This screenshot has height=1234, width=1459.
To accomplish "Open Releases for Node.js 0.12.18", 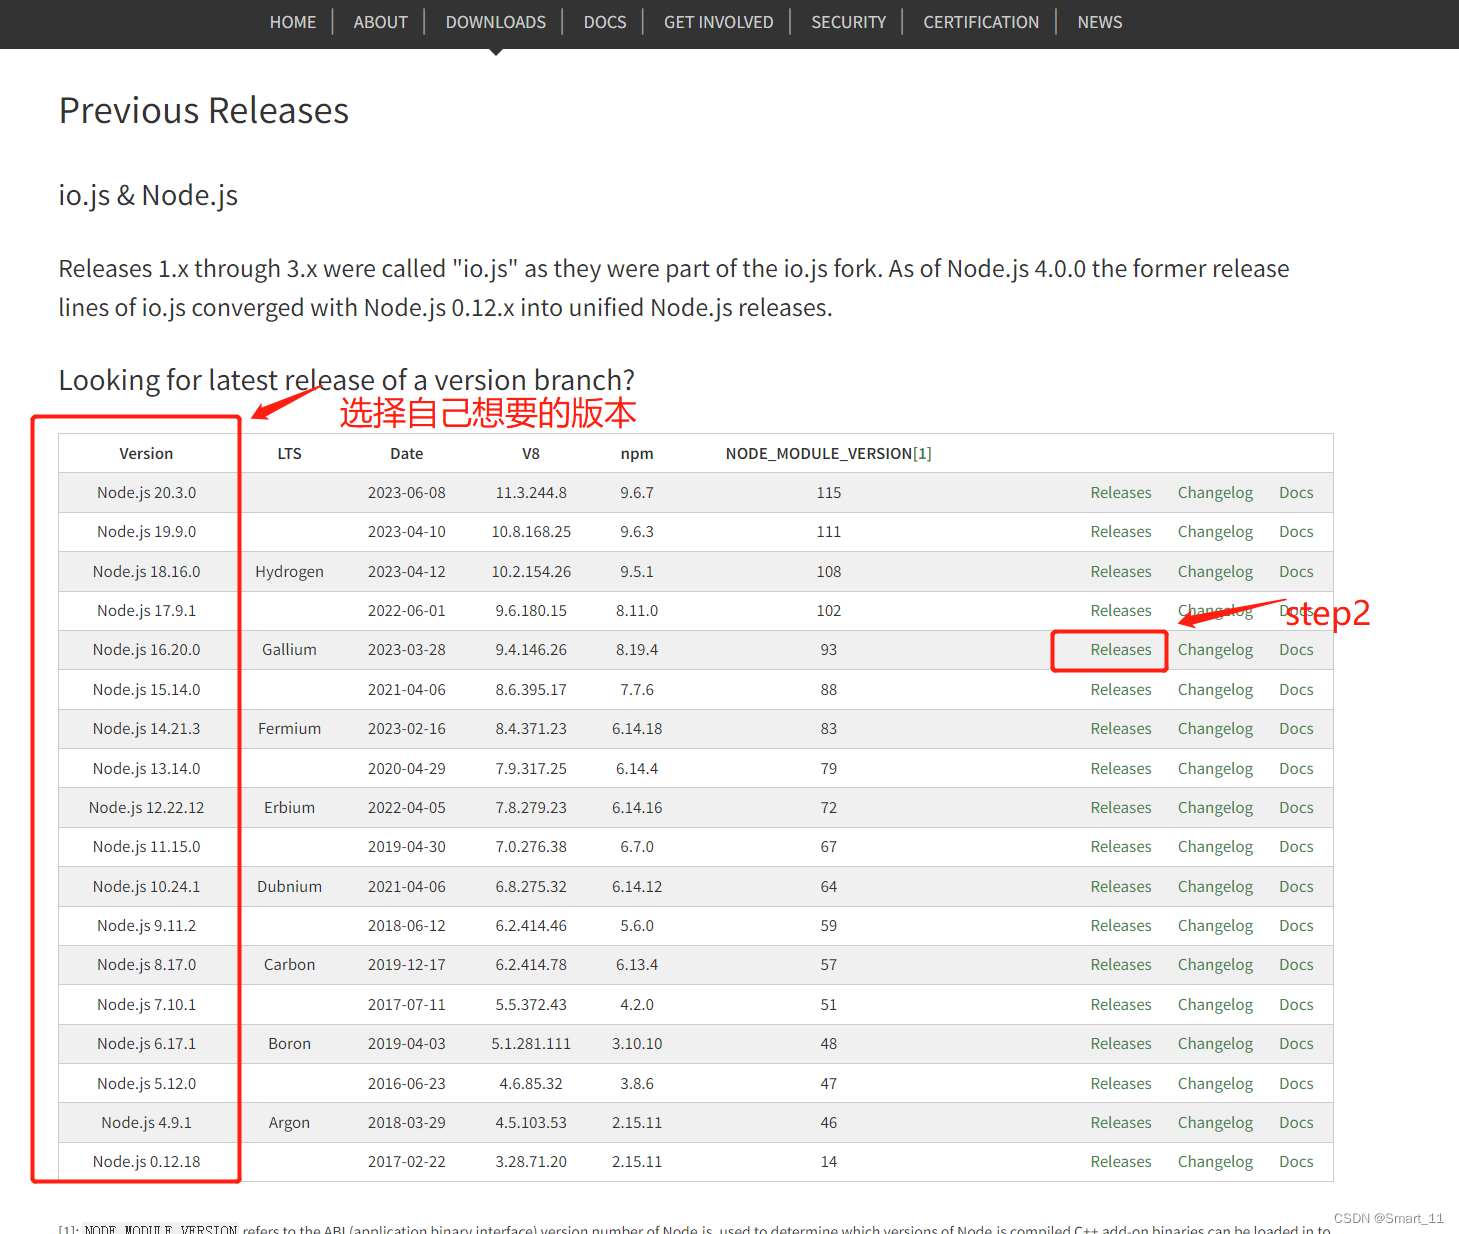I will click(1120, 1161).
